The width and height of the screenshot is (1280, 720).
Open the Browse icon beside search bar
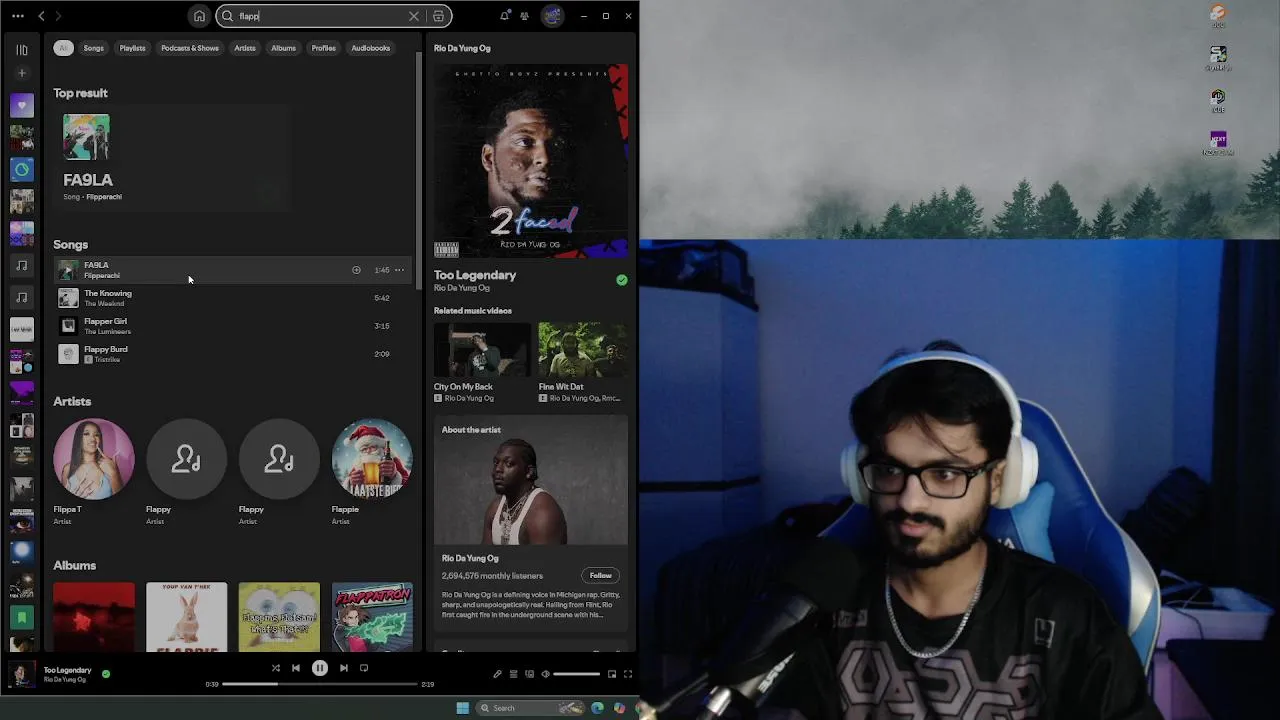tap(438, 16)
